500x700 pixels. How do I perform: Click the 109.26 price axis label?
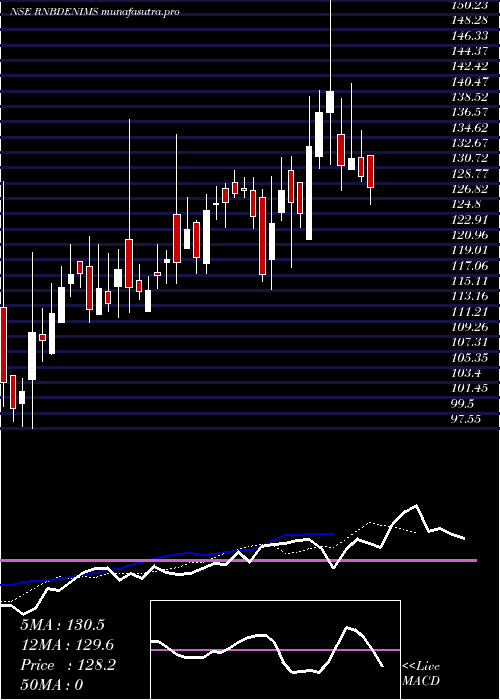click(x=471, y=326)
